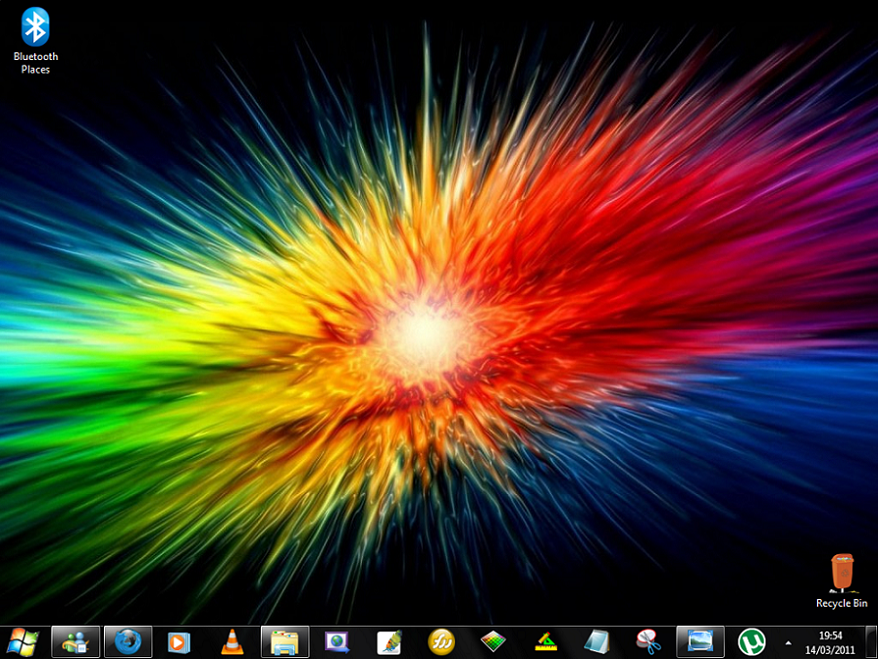Open Windows Live Messenger from taskbar

pos(76,642)
